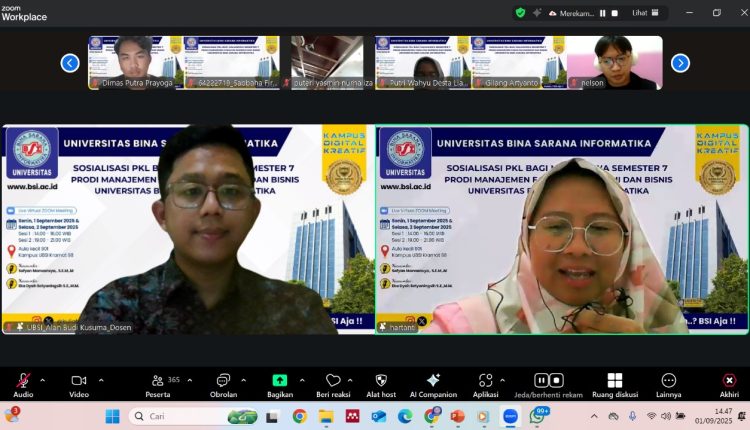Select nelson participant thumbnail
Viewport: 750px width, 430px height.
click(x=615, y=63)
